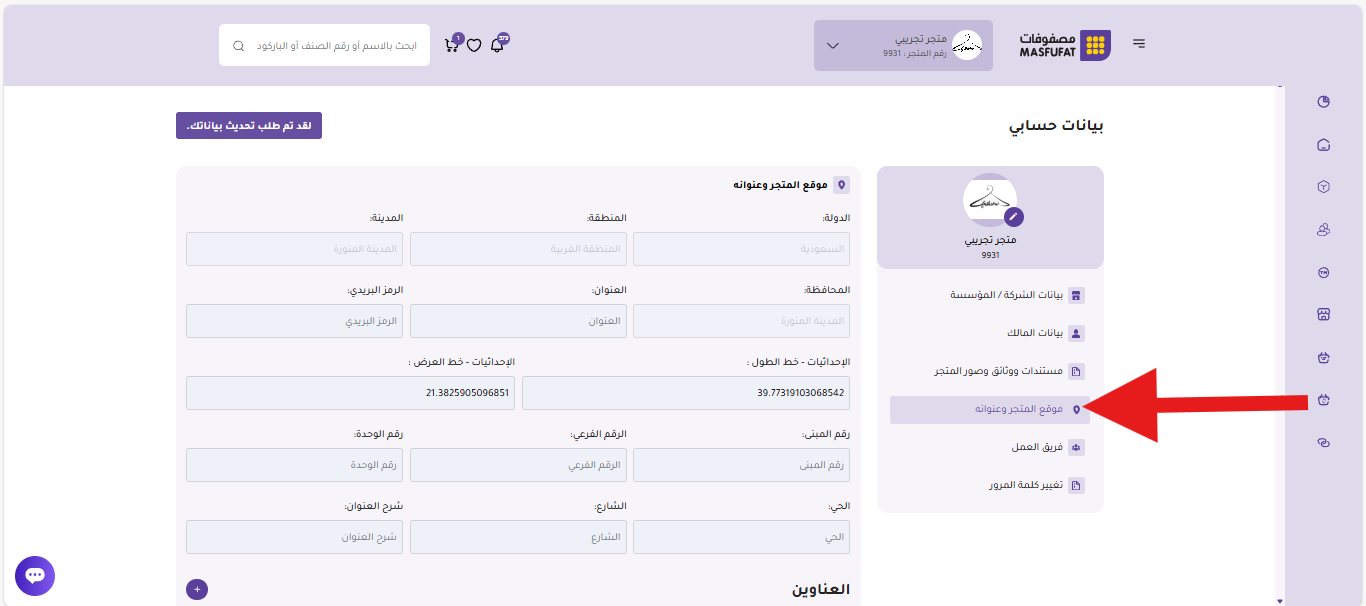Image resolution: width=1366 pixels, height=606 pixels.
Task: Click the hexagon box sidebar icon
Action: (x=1324, y=187)
